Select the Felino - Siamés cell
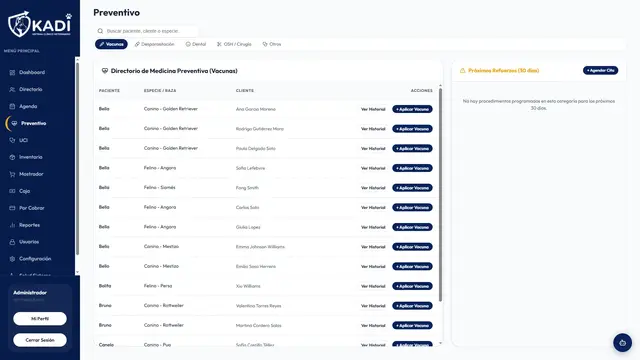 160,188
